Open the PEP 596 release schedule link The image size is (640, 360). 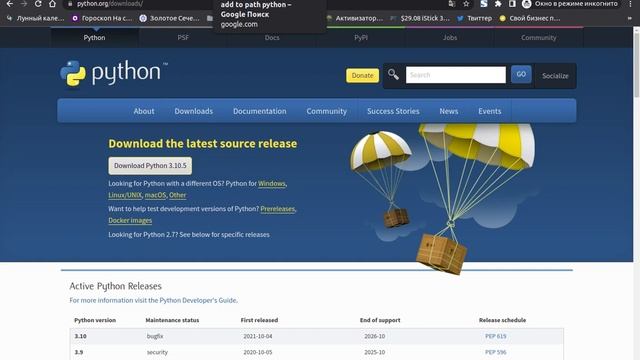click(496, 352)
